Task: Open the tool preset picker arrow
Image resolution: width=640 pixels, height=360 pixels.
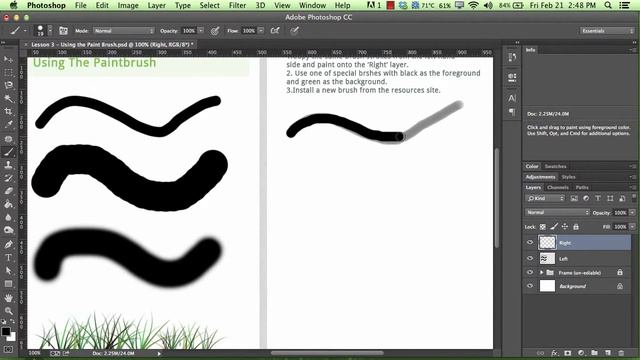Action: coord(25,31)
